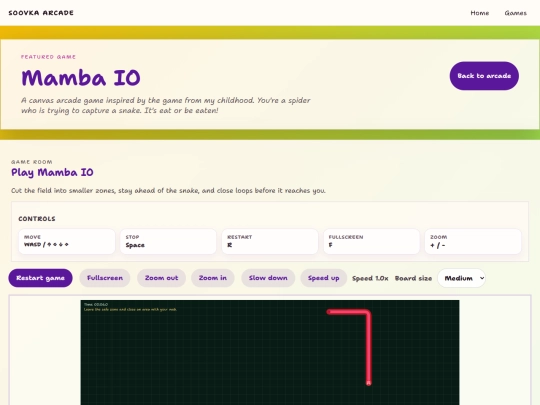The image size is (540, 405).
Task: Click the FEATURED GAME label
Action: [x=48, y=57]
